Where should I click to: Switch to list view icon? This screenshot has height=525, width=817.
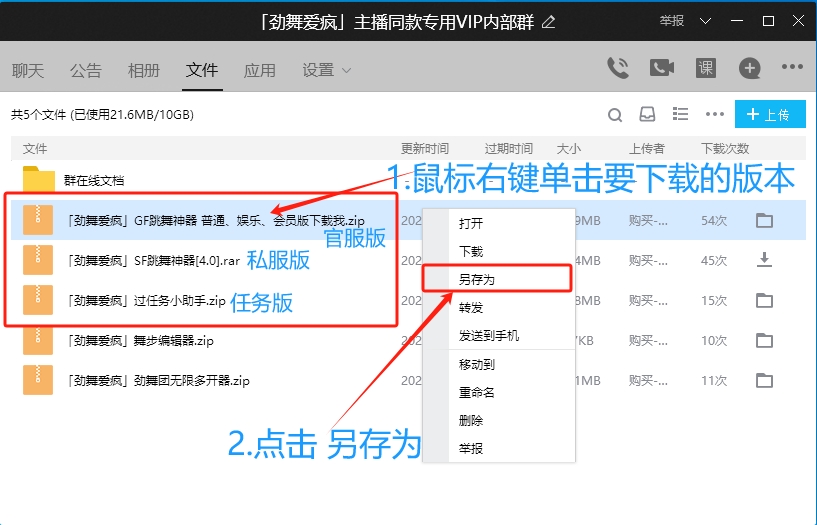point(680,114)
